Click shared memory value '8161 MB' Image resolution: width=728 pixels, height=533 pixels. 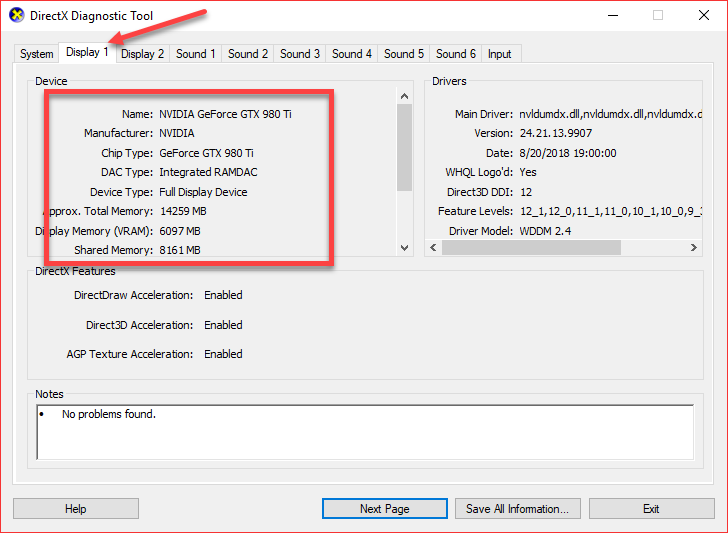(x=180, y=250)
